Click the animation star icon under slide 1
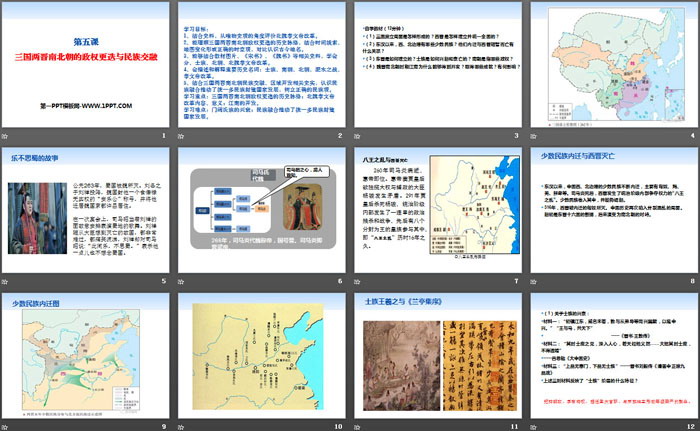Image resolution: width=700 pixels, height=431 pixels. click(x=5, y=136)
